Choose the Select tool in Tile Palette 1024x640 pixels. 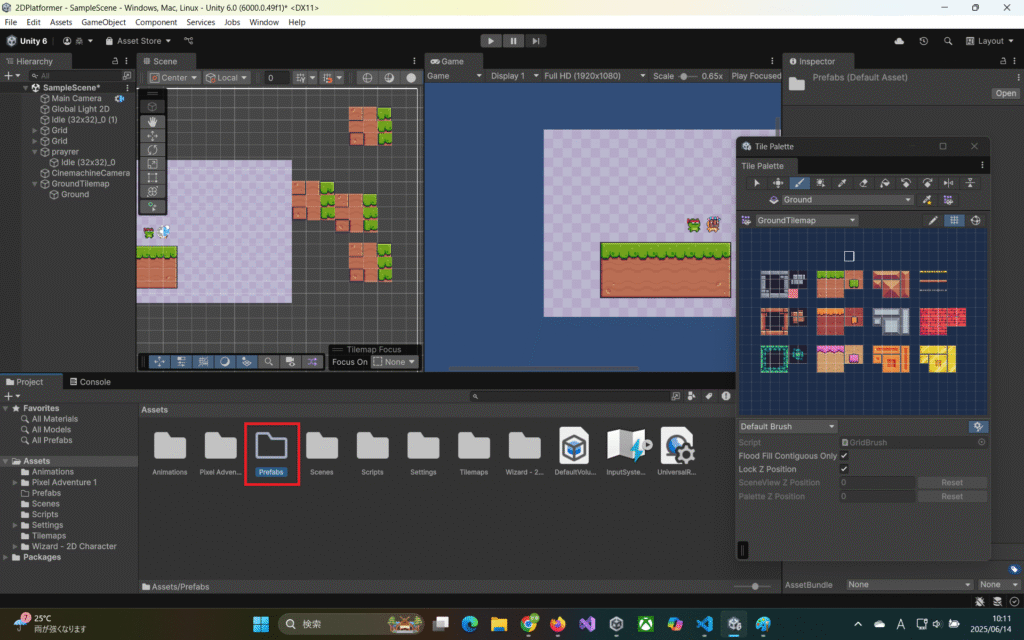tap(756, 183)
